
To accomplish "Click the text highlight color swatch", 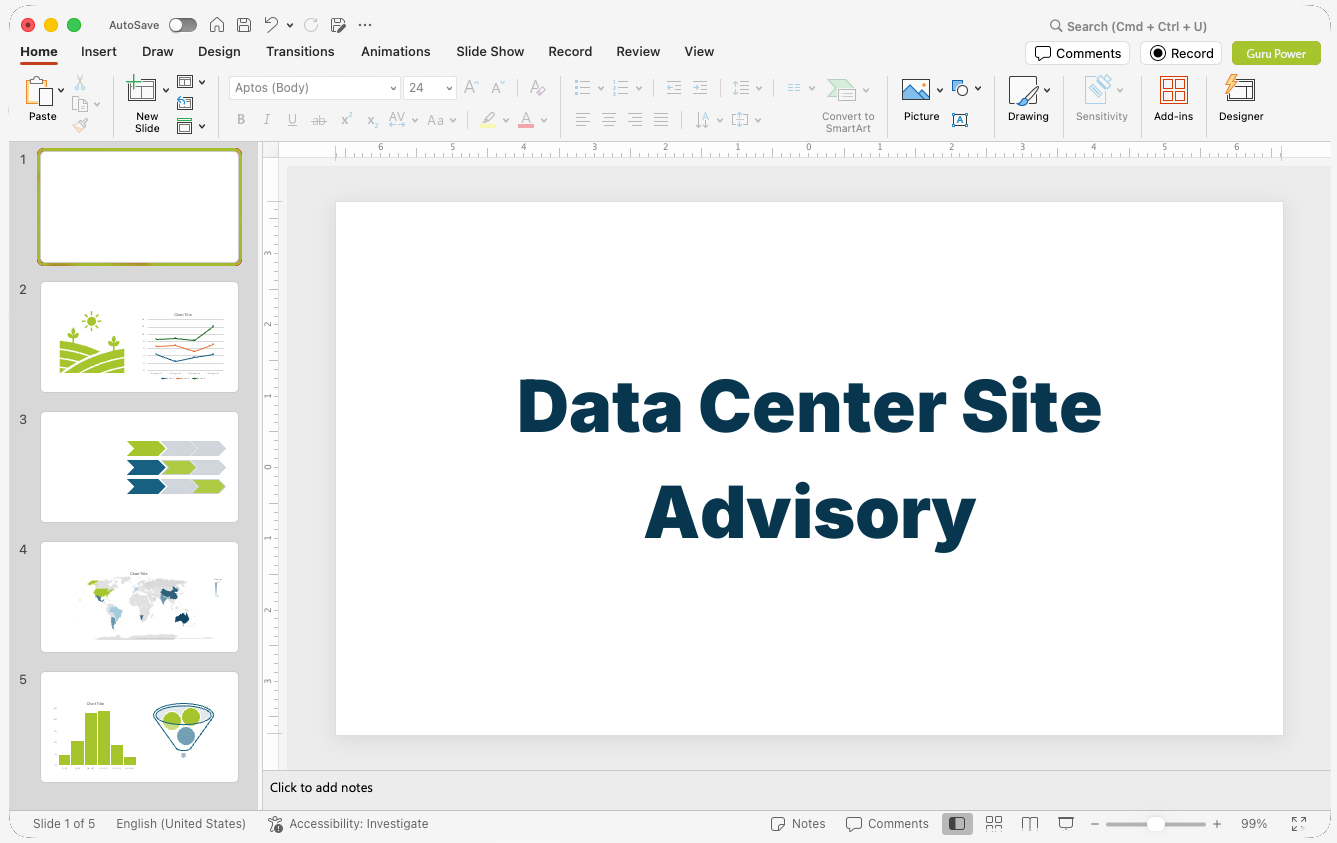I will click(x=488, y=120).
